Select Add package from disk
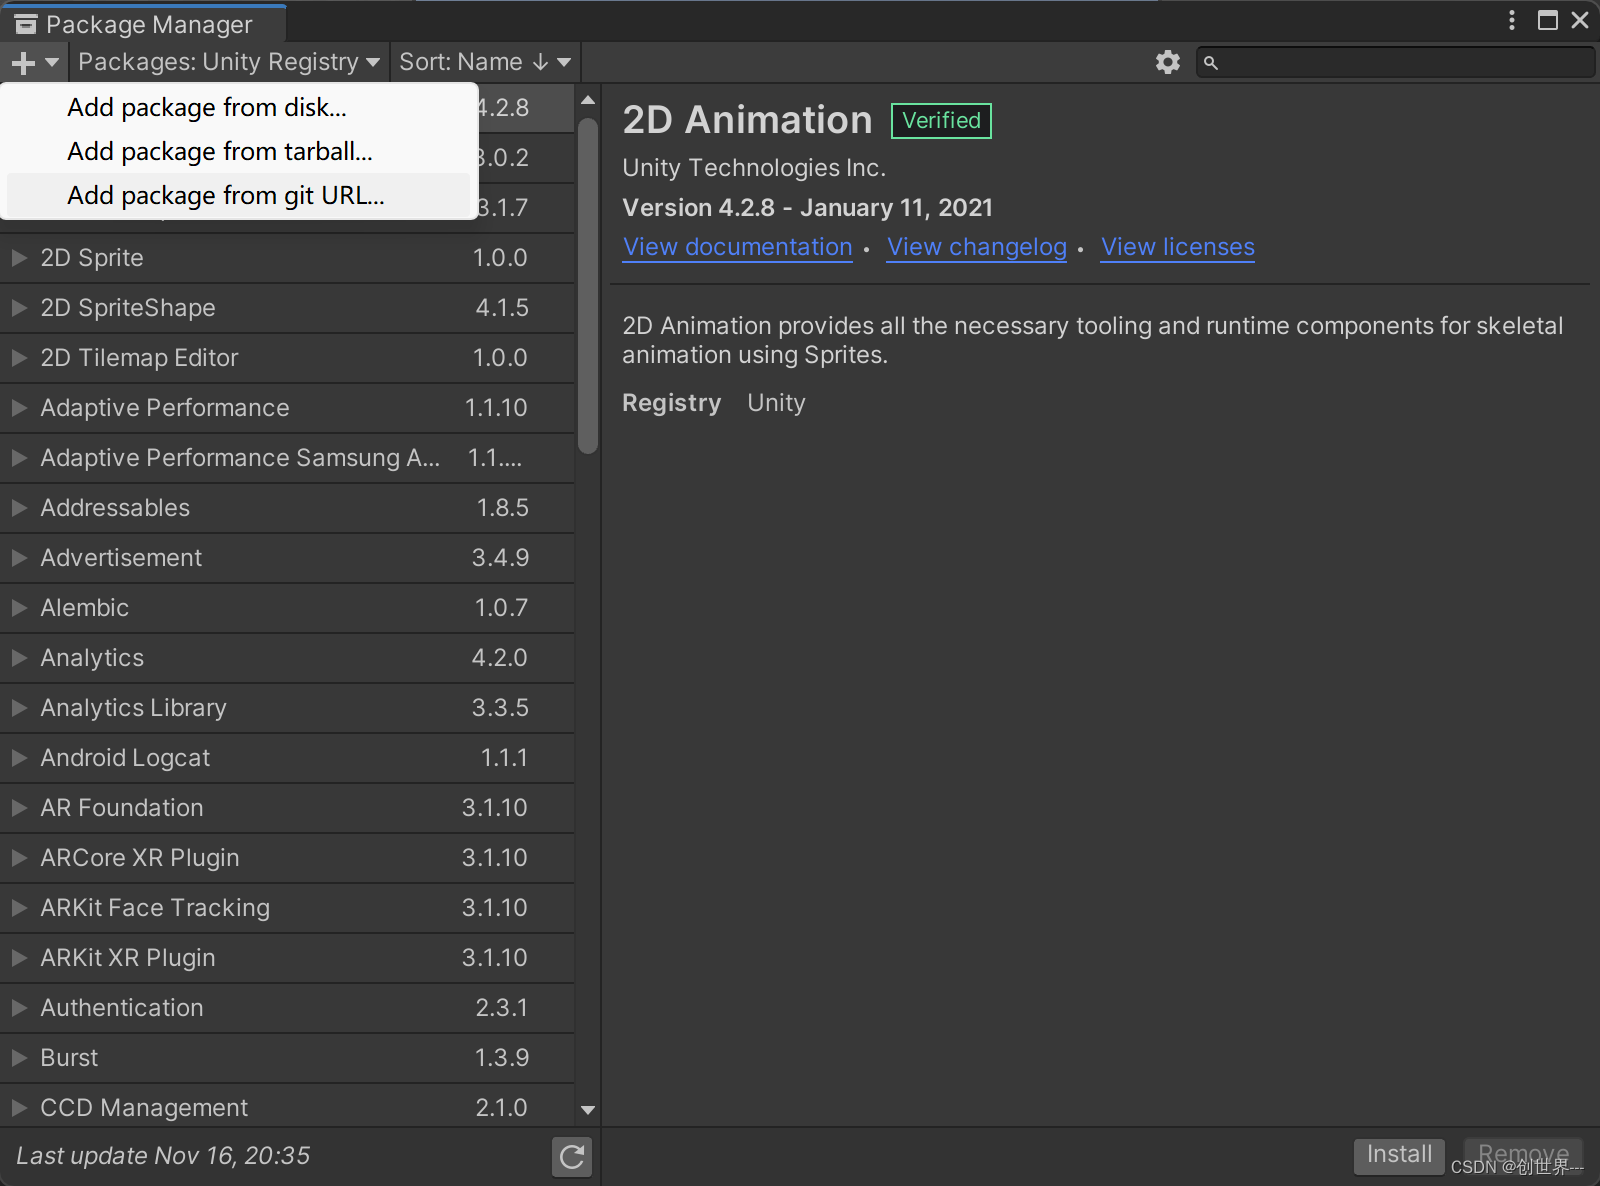Image resolution: width=1600 pixels, height=1186 pixels. point(206,107)
